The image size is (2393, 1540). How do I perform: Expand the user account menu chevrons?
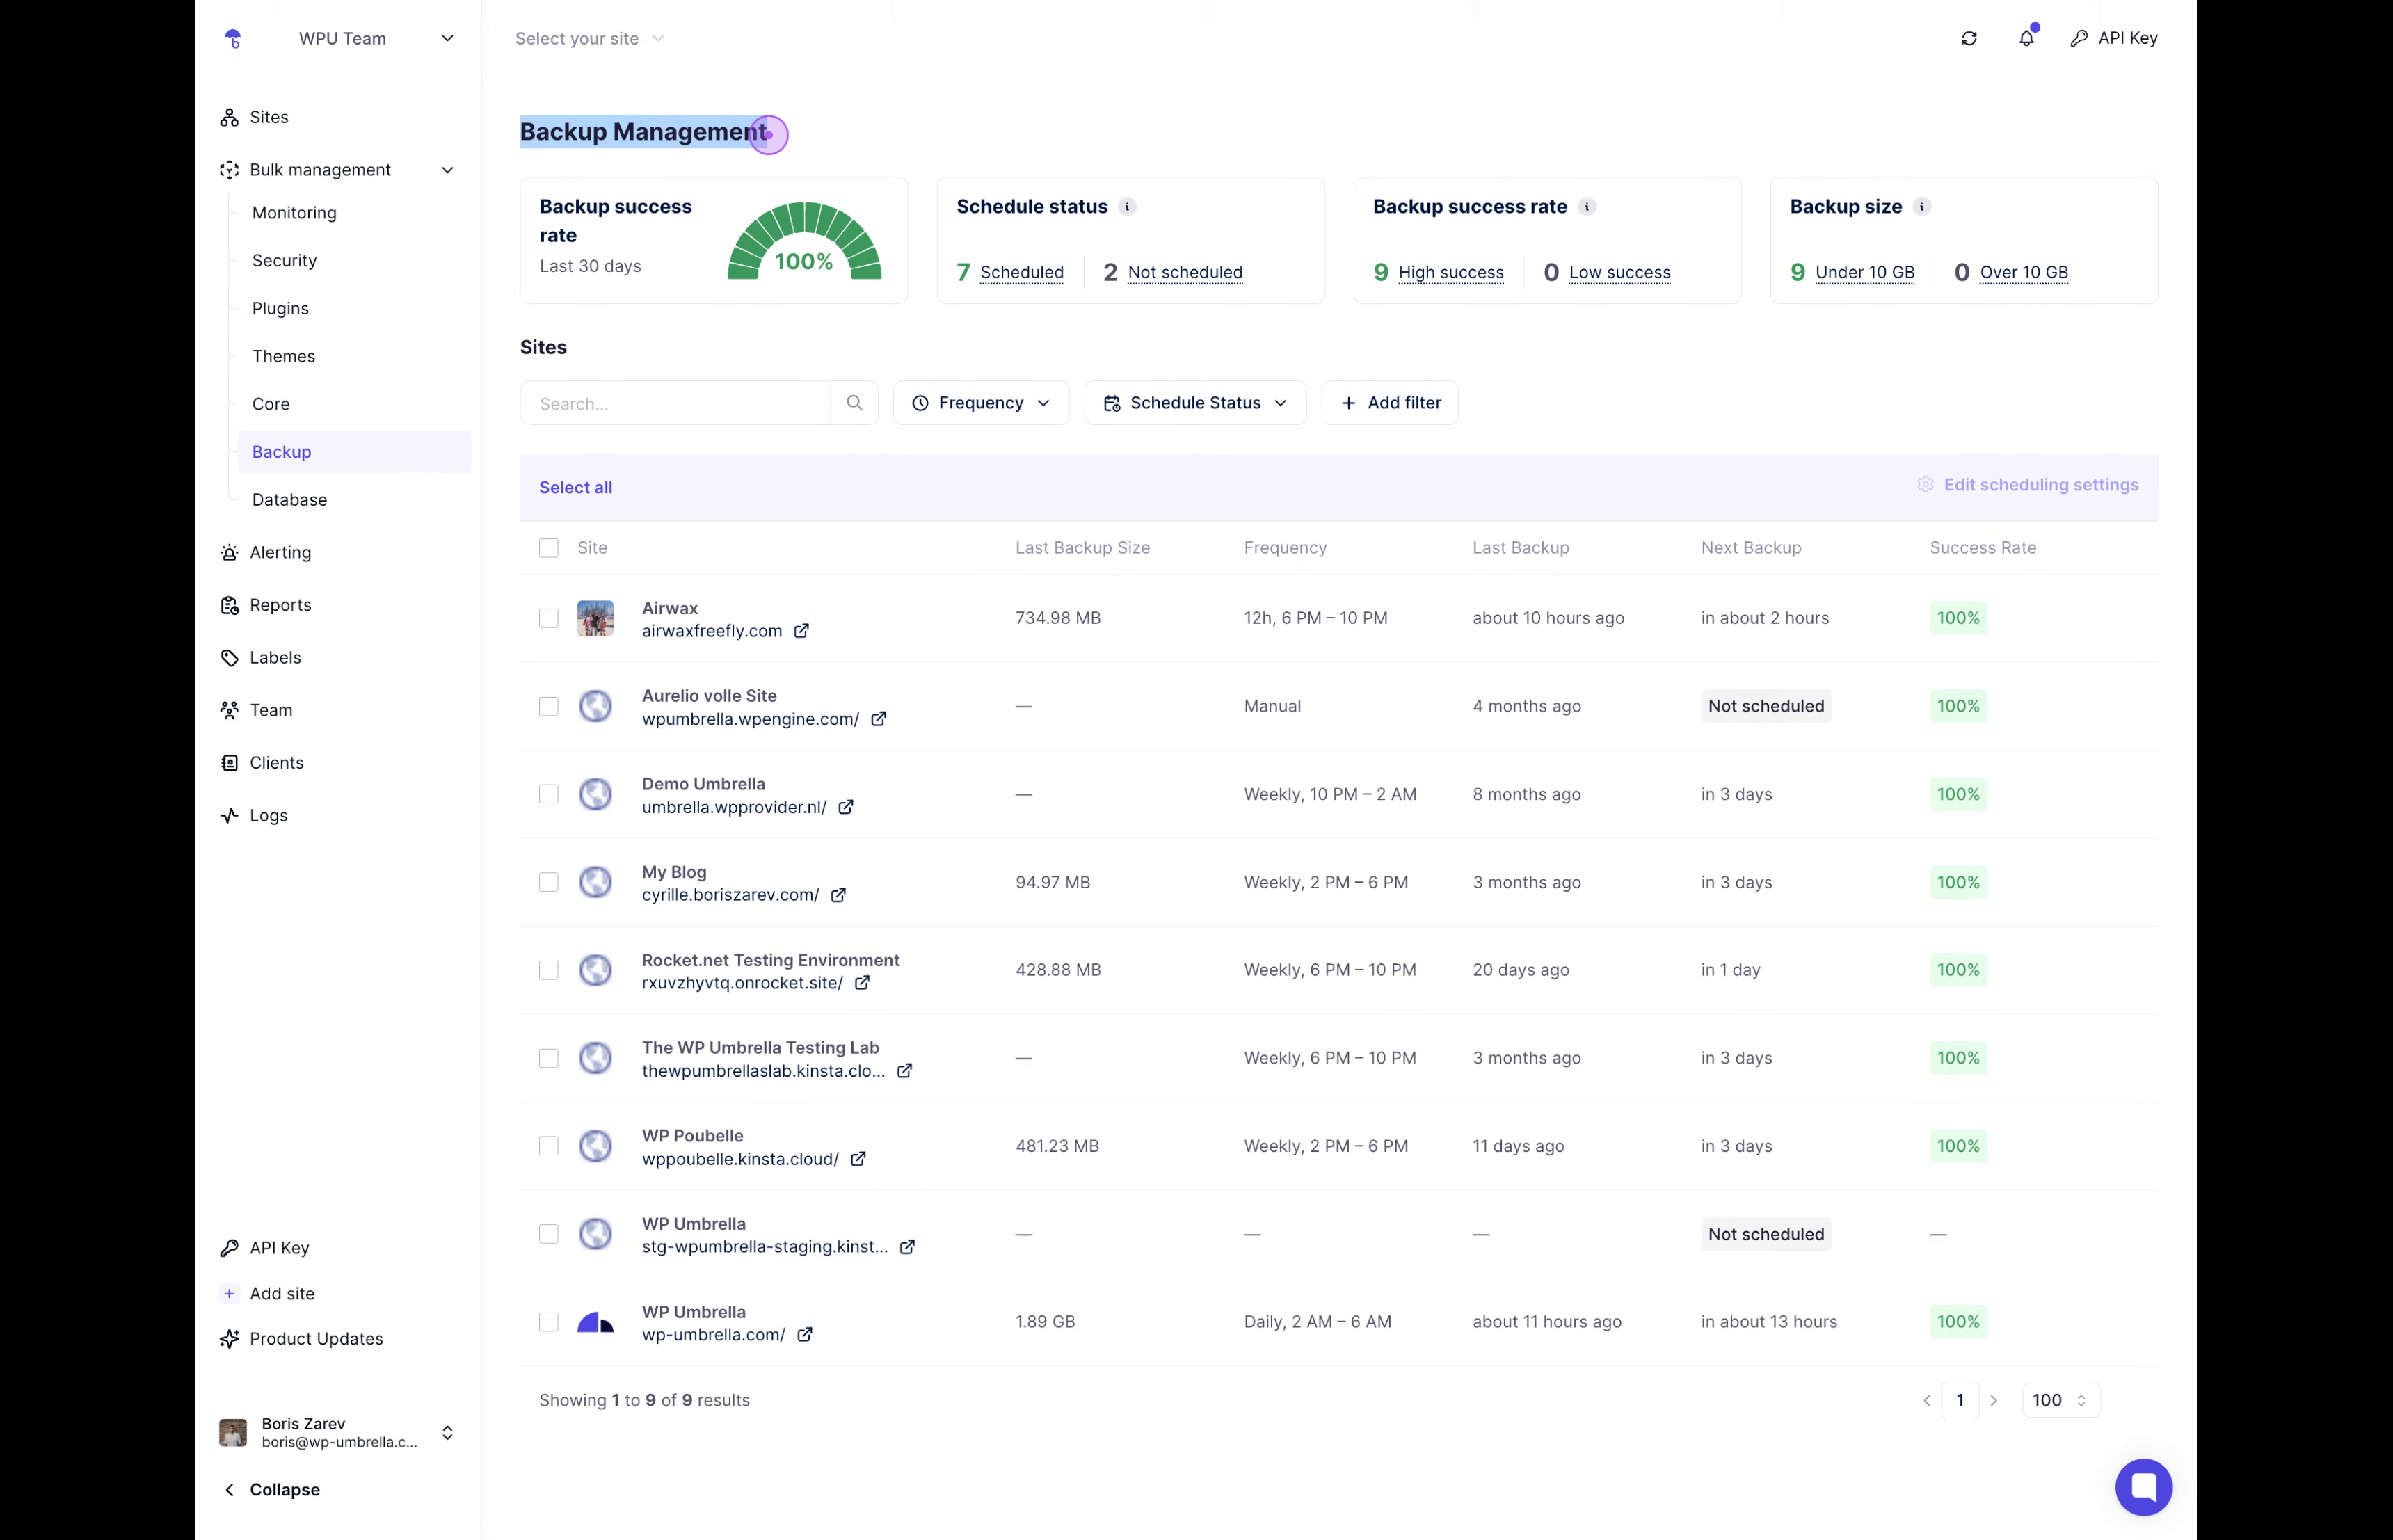click(447, 1433)
